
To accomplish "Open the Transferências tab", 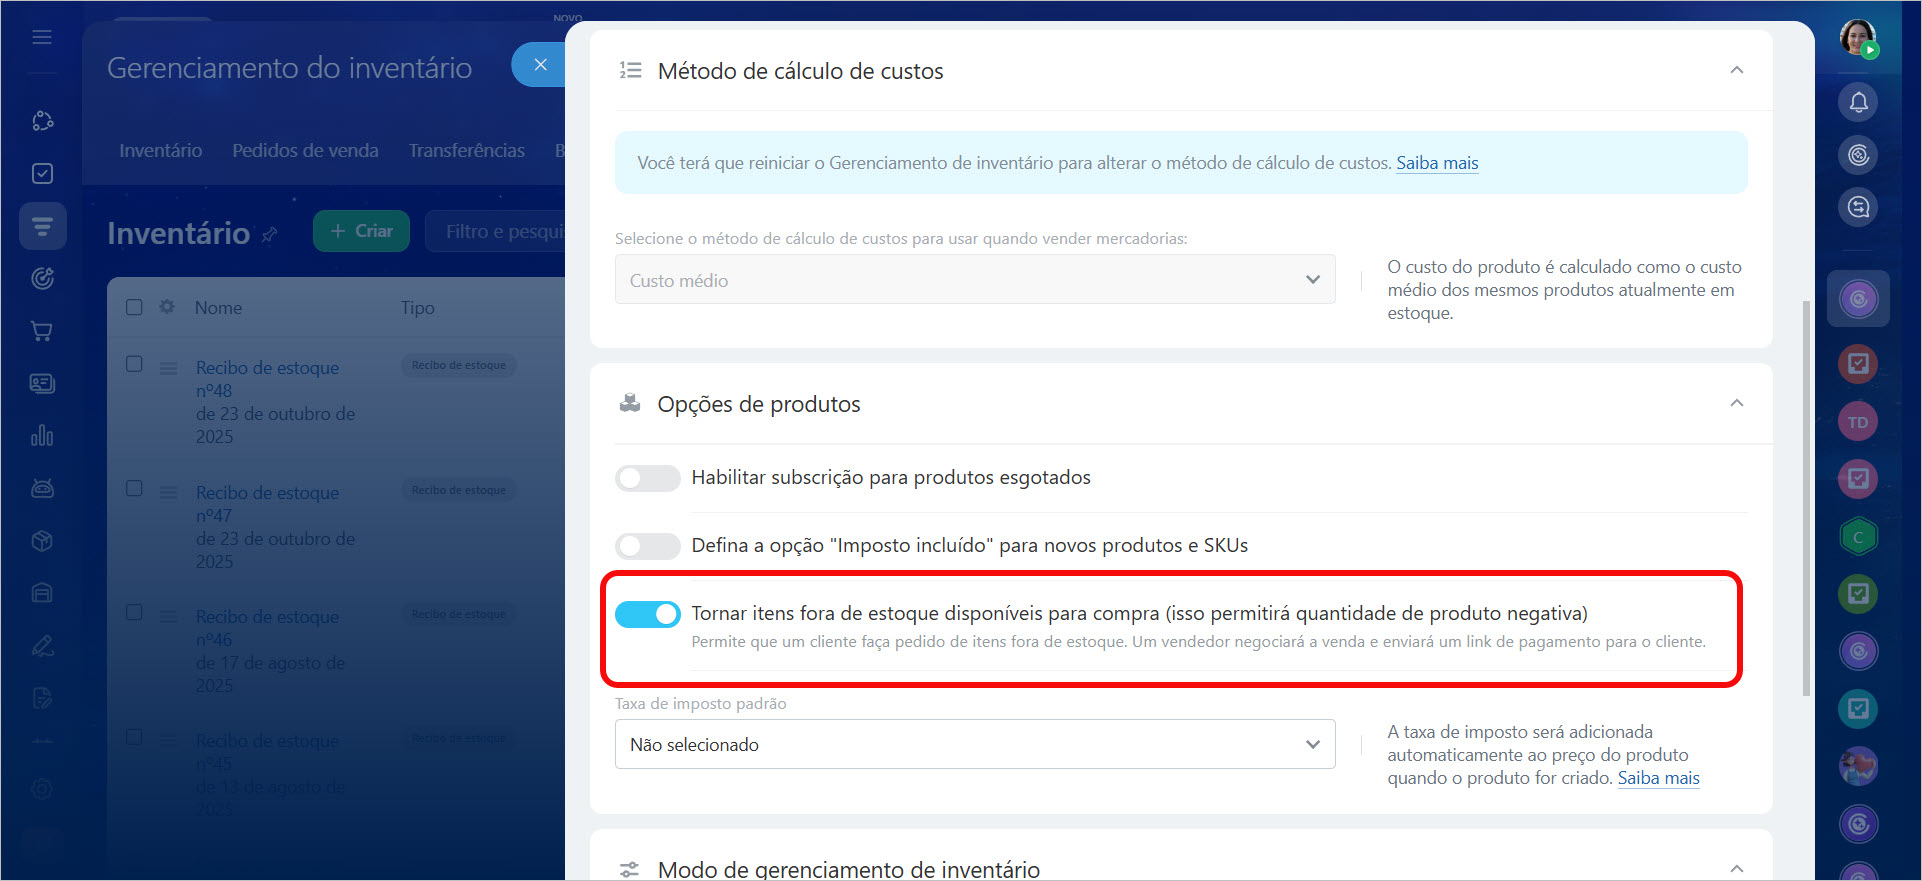I will [466, 150].
